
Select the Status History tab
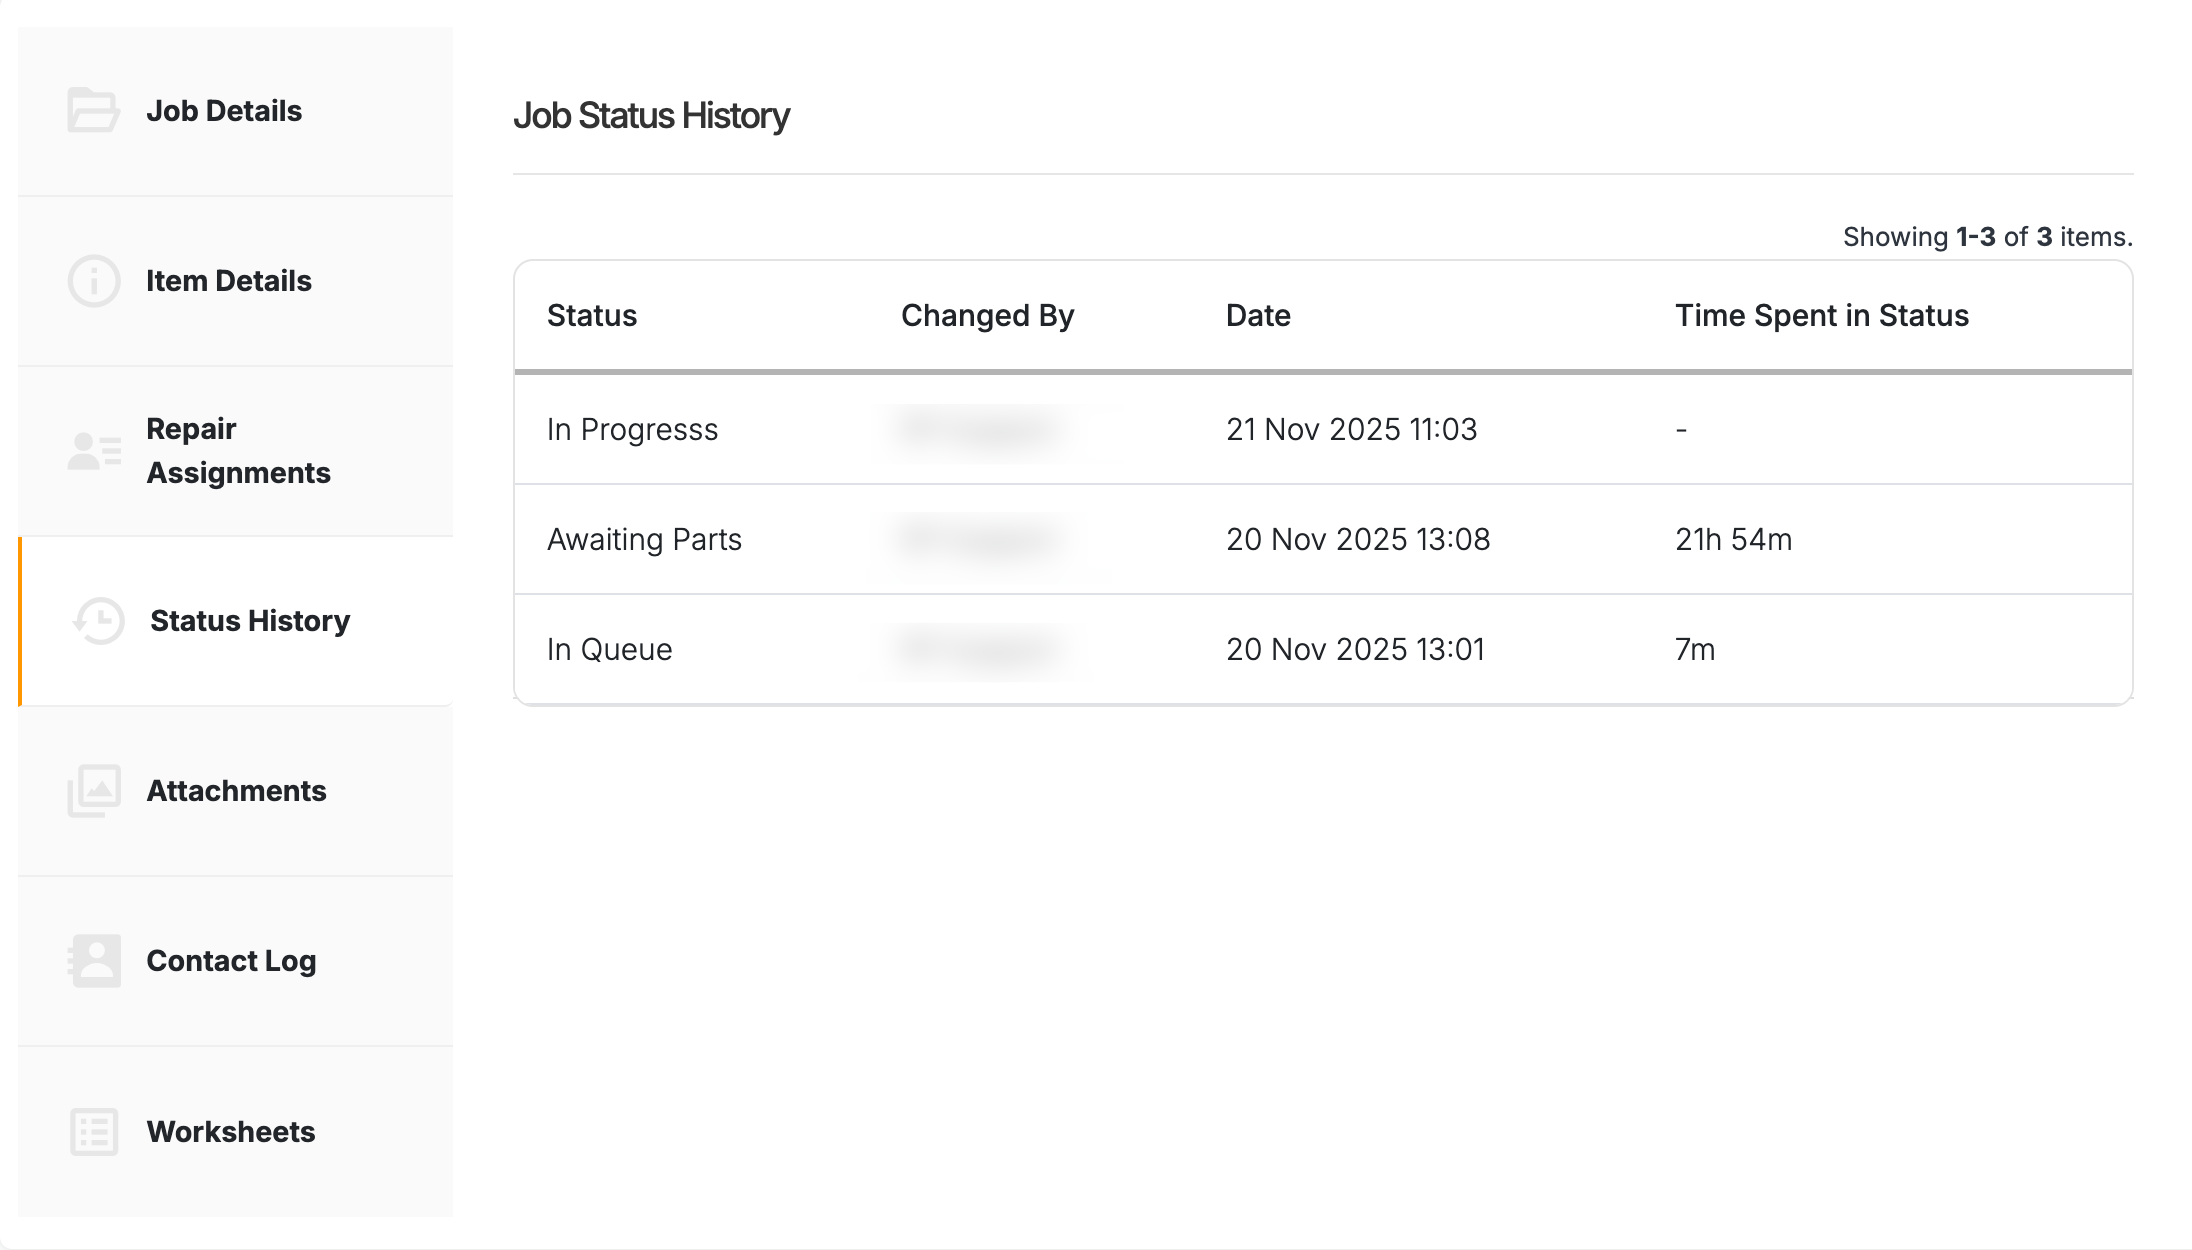pos(250,621)
